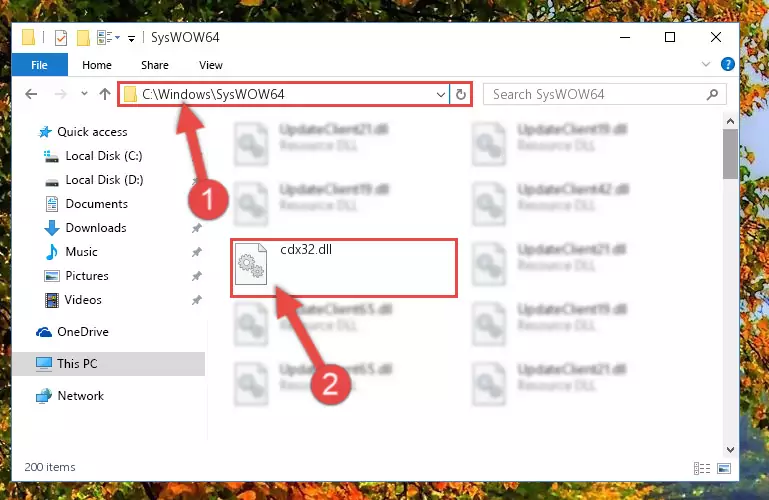Close the SysWOW64 window

tap(716, 37)
